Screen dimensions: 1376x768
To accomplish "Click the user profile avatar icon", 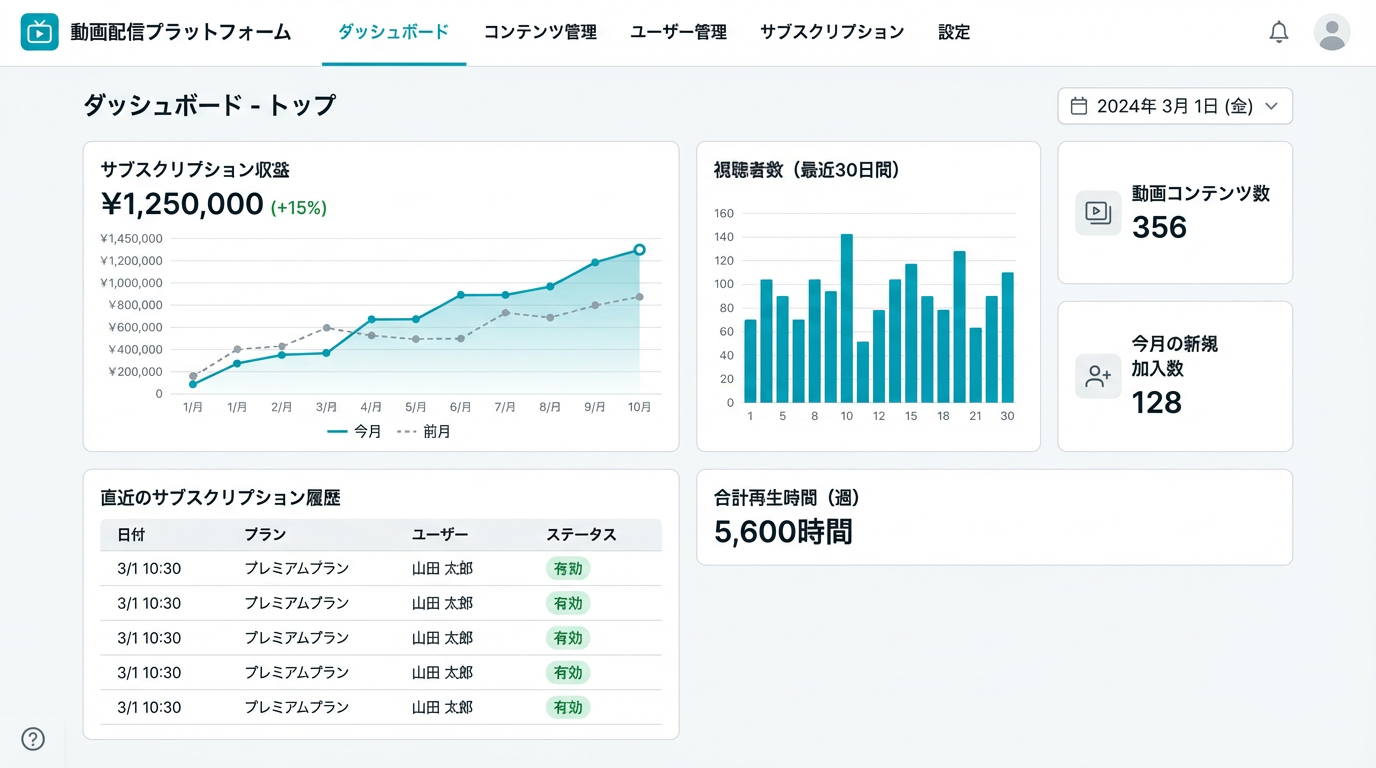I will pos(1331,31).
